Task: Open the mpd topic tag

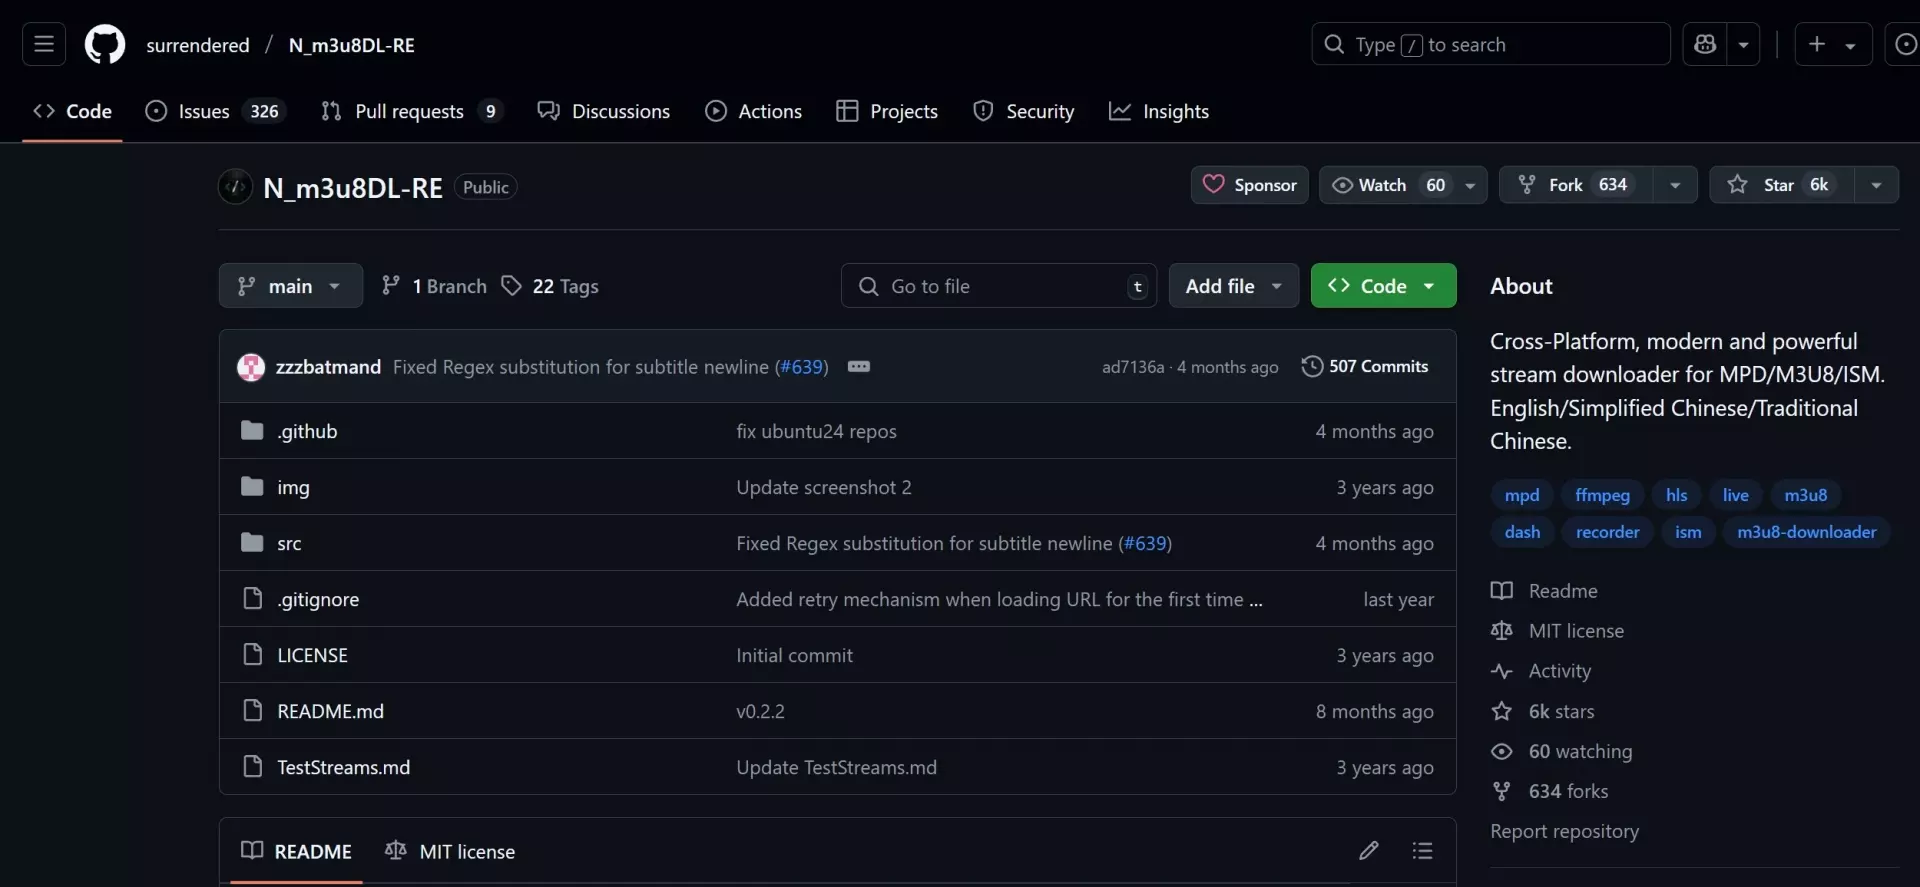Action: pyautogui.click(x=1522, y=495)
